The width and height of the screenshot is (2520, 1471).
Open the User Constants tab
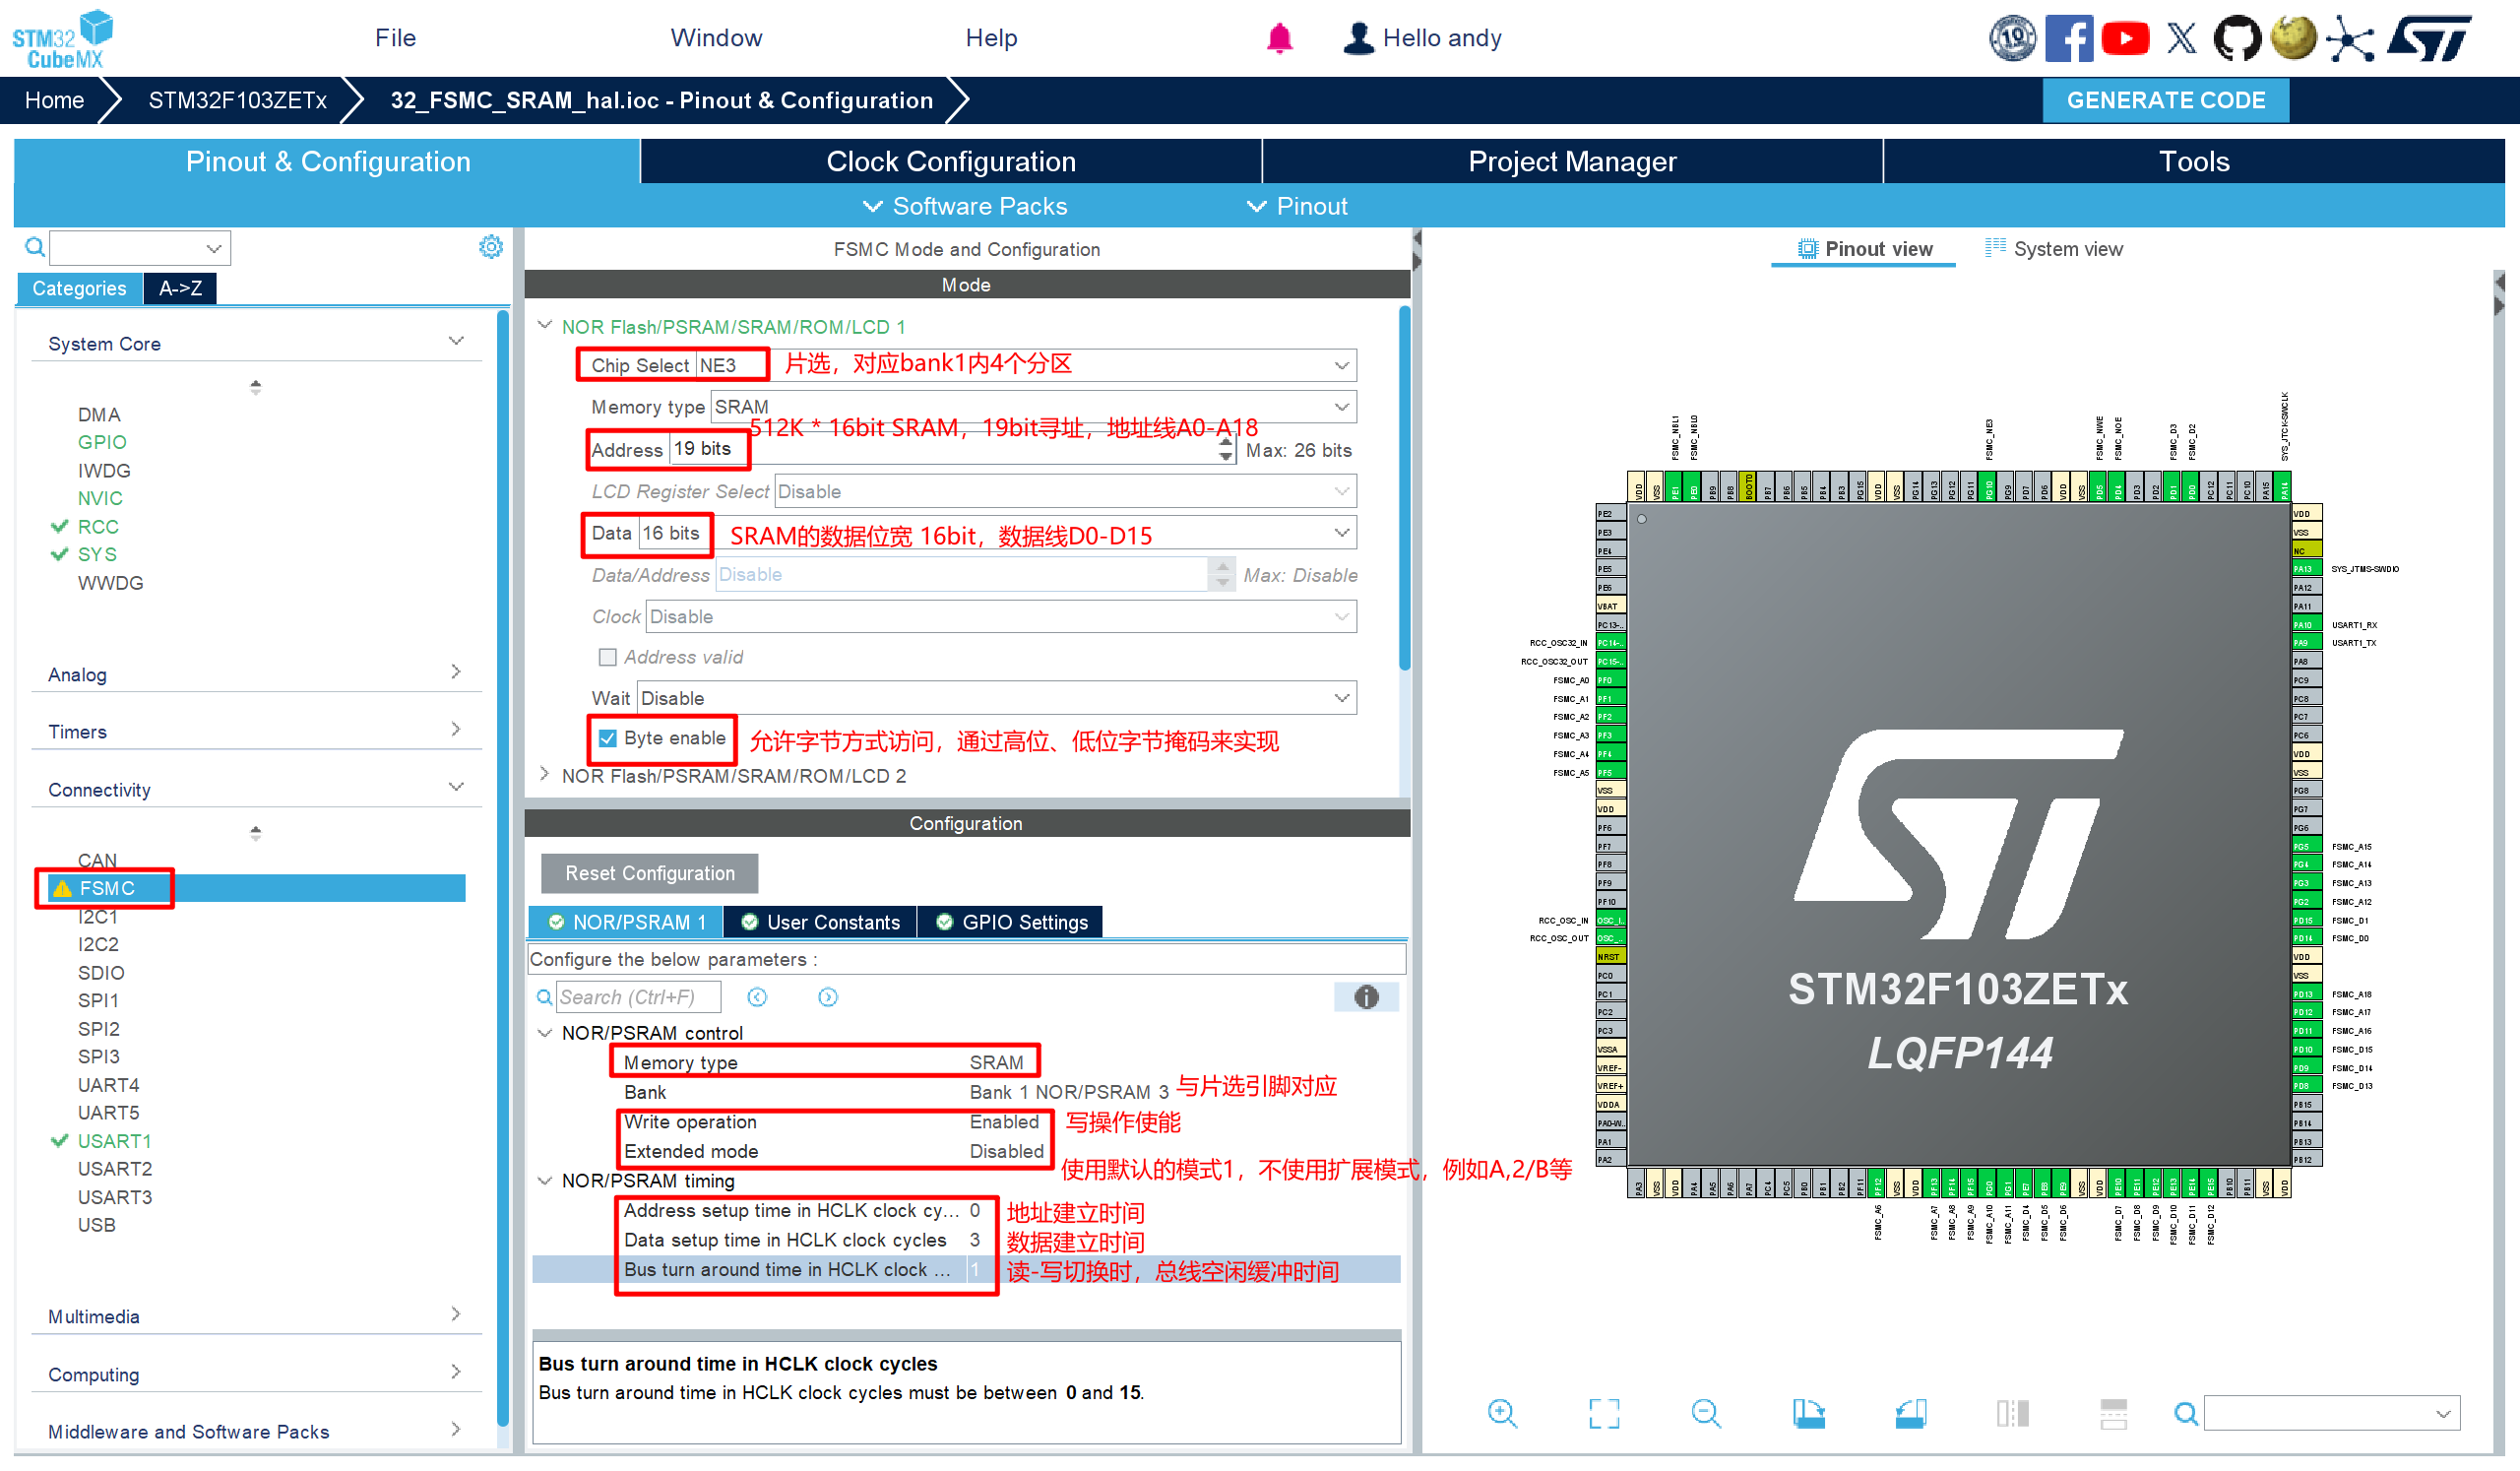pos(820,922)
